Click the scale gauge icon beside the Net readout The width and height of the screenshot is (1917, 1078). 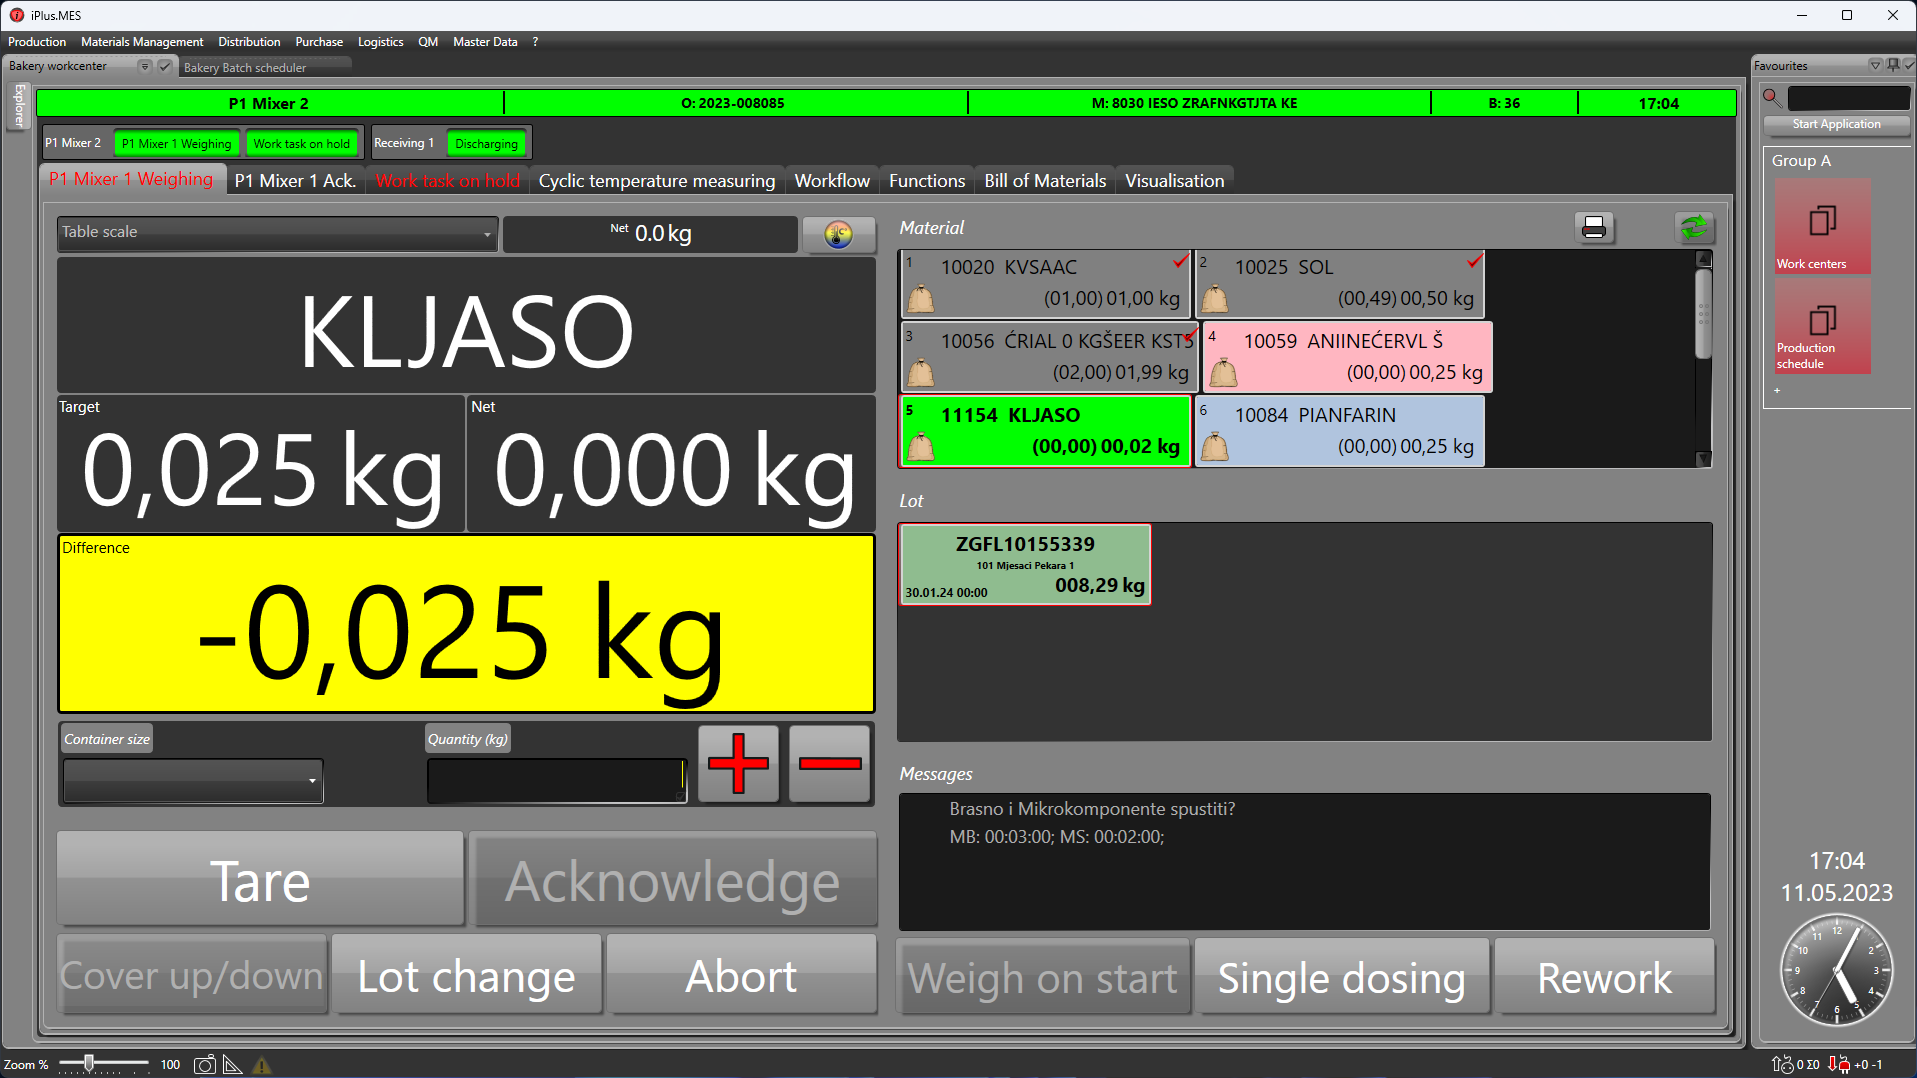(838, 234)
